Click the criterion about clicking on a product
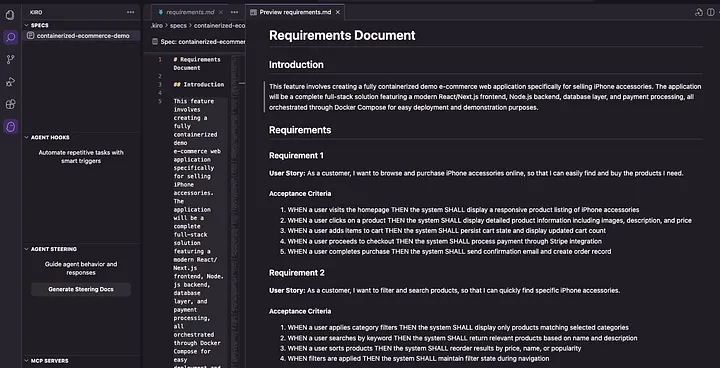Viewport: 720px width, 368px height. (489, 221)
